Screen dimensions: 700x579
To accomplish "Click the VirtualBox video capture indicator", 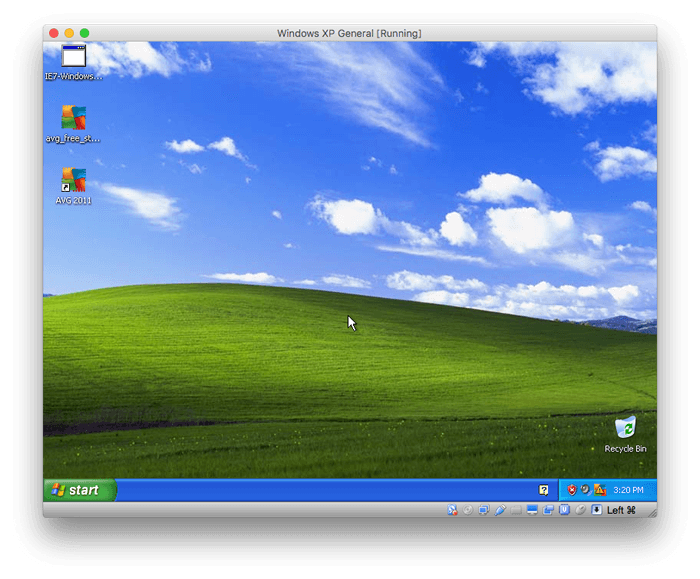I will click(x=548, y=510).
